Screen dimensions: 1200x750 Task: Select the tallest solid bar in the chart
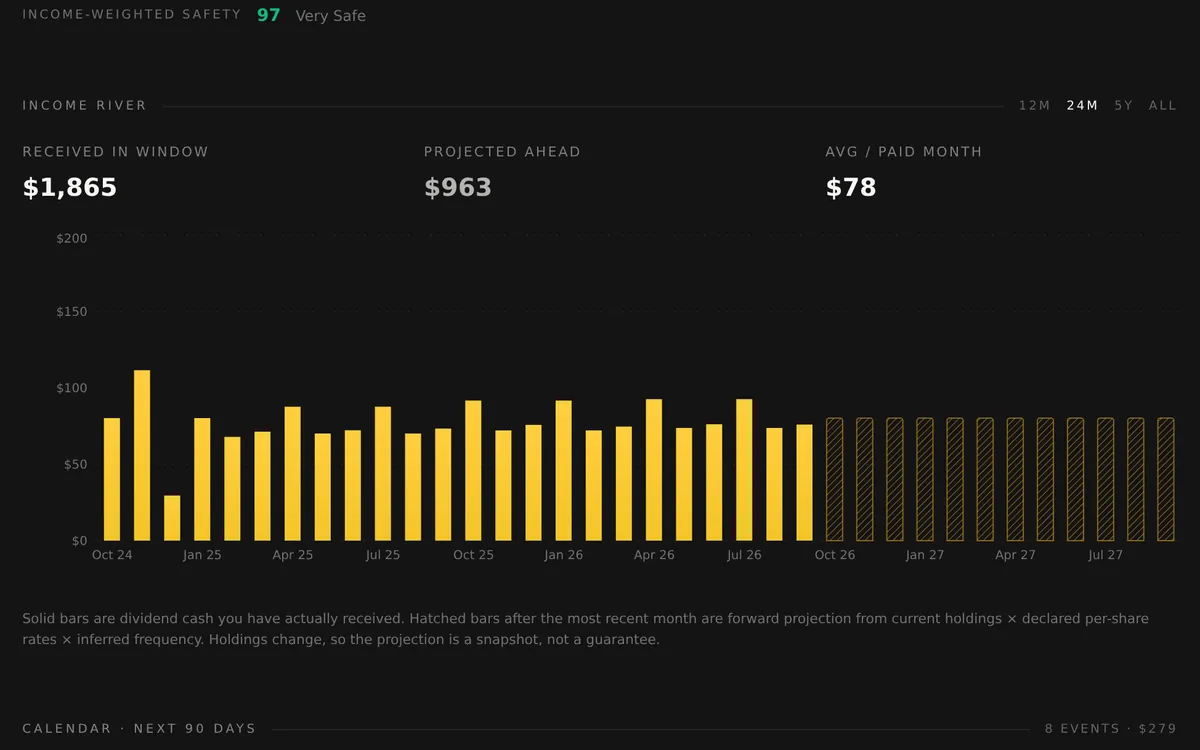[x=142, y=455]
